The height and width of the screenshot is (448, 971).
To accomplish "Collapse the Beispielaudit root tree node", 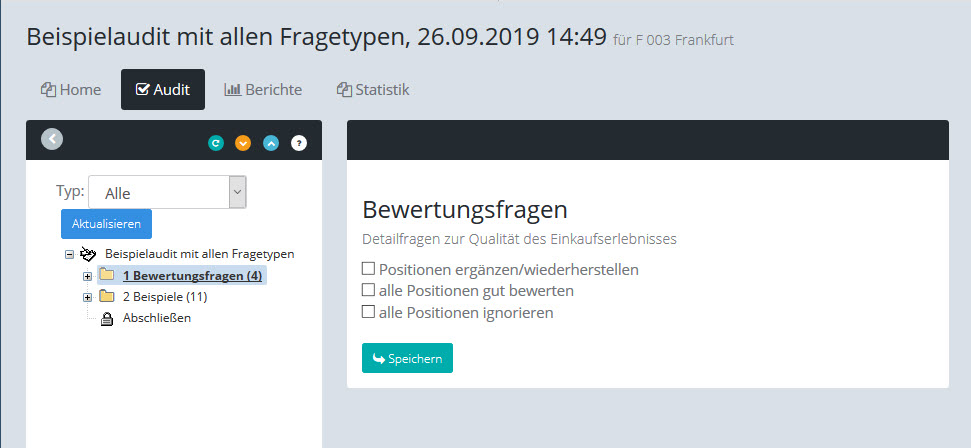I will click(69, 255).
